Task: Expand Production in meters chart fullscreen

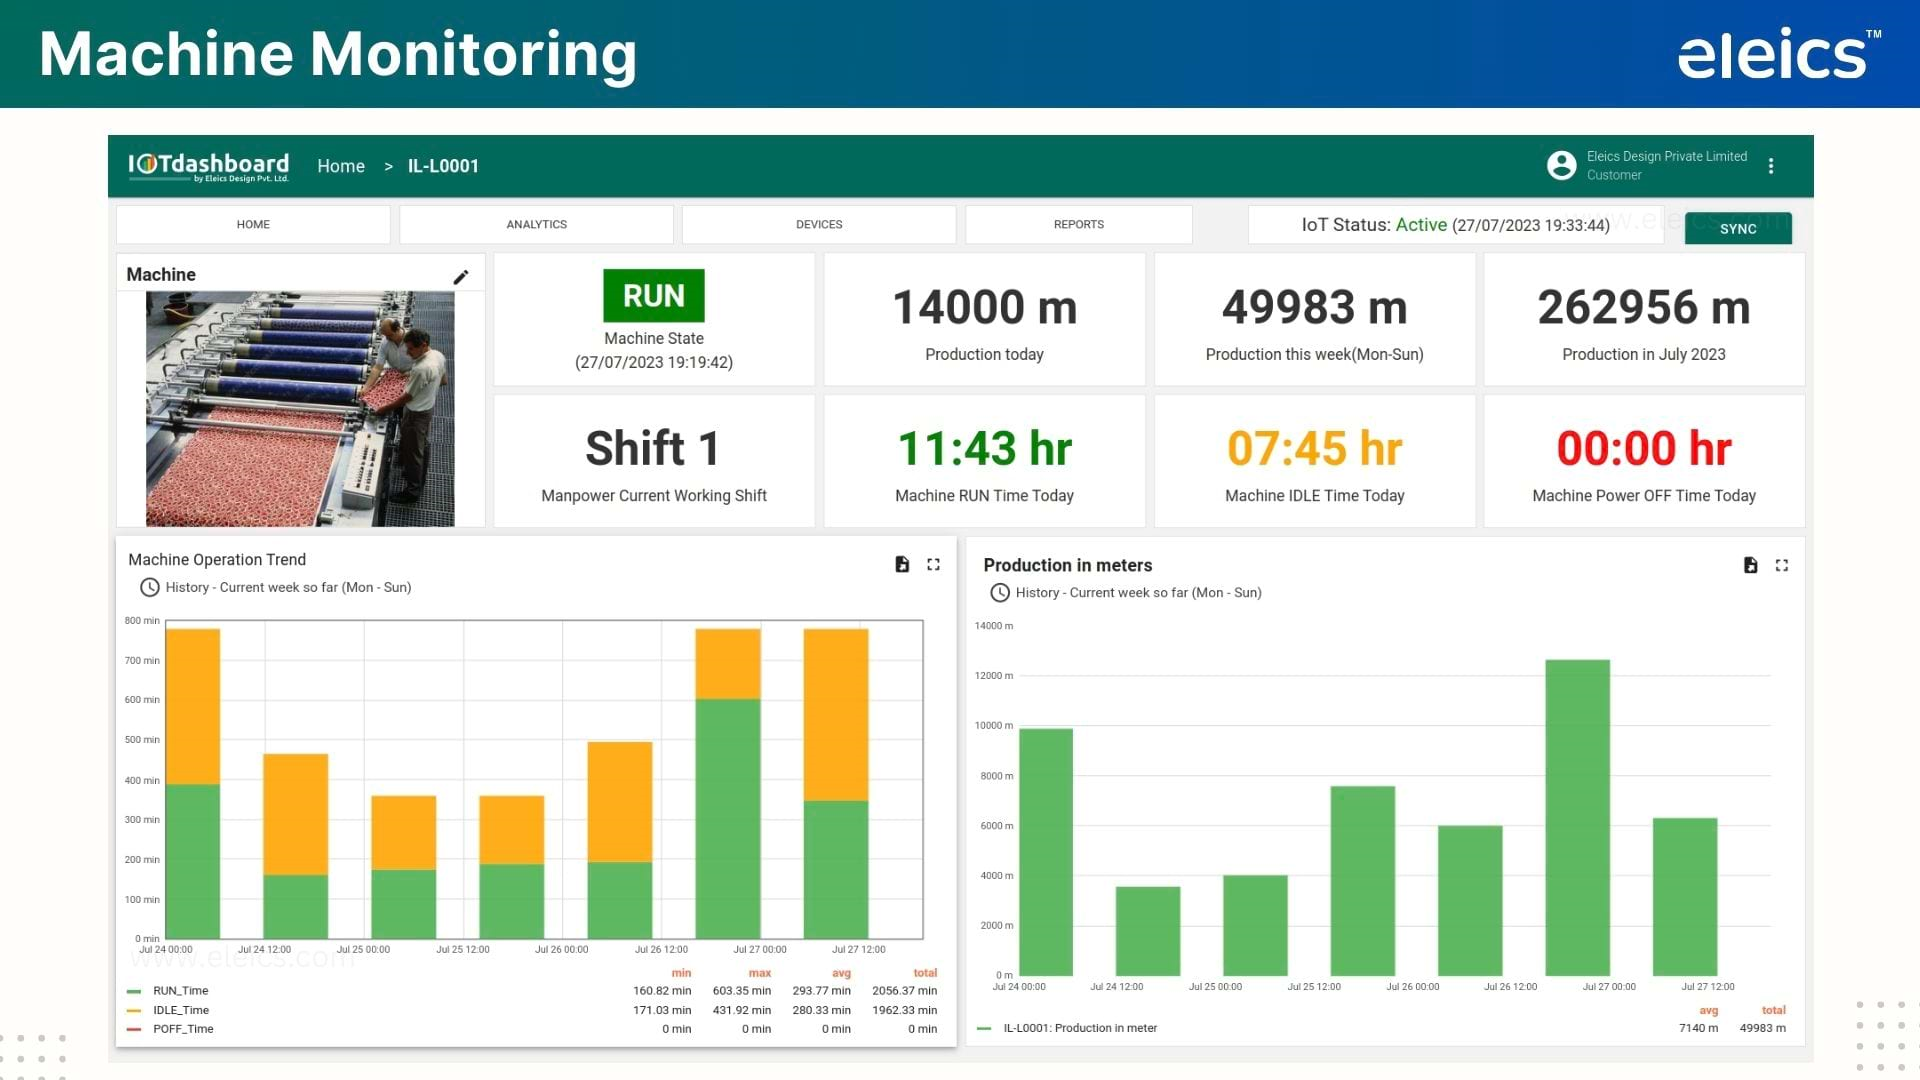Action: tap(1781, 565)
